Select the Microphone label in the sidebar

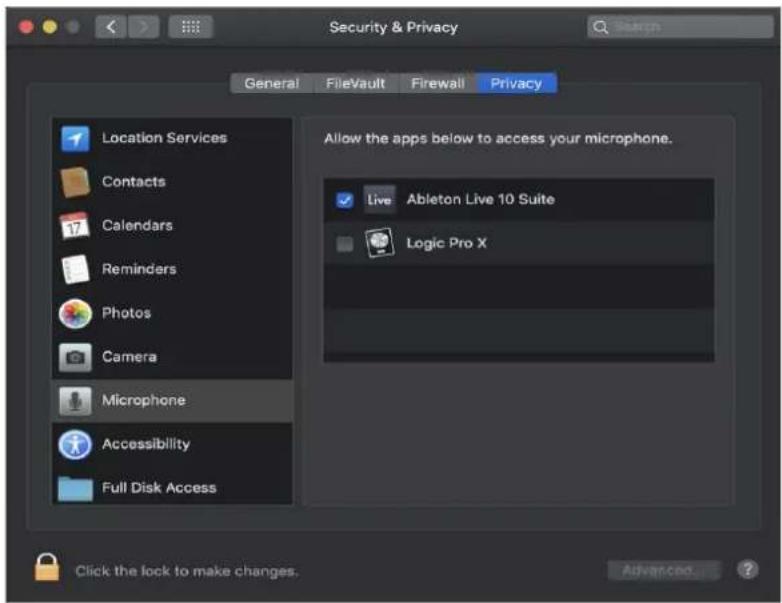(144, 400)
